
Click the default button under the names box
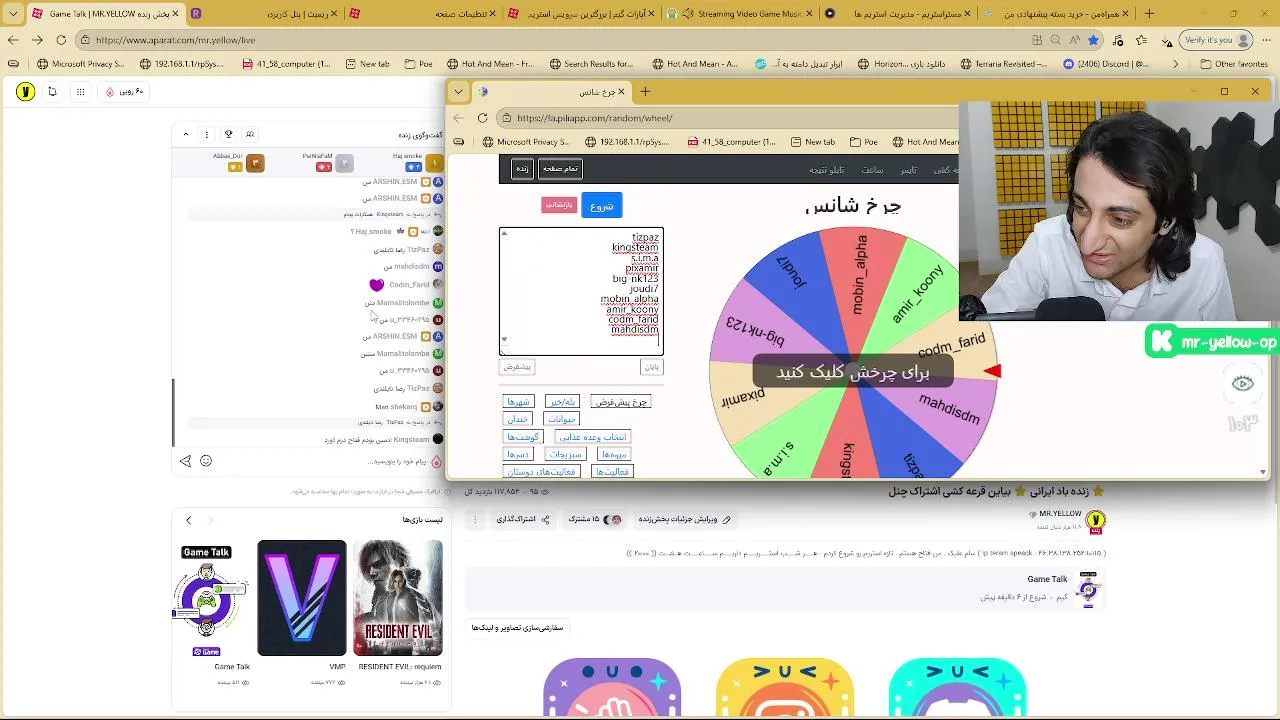(517, 367)
